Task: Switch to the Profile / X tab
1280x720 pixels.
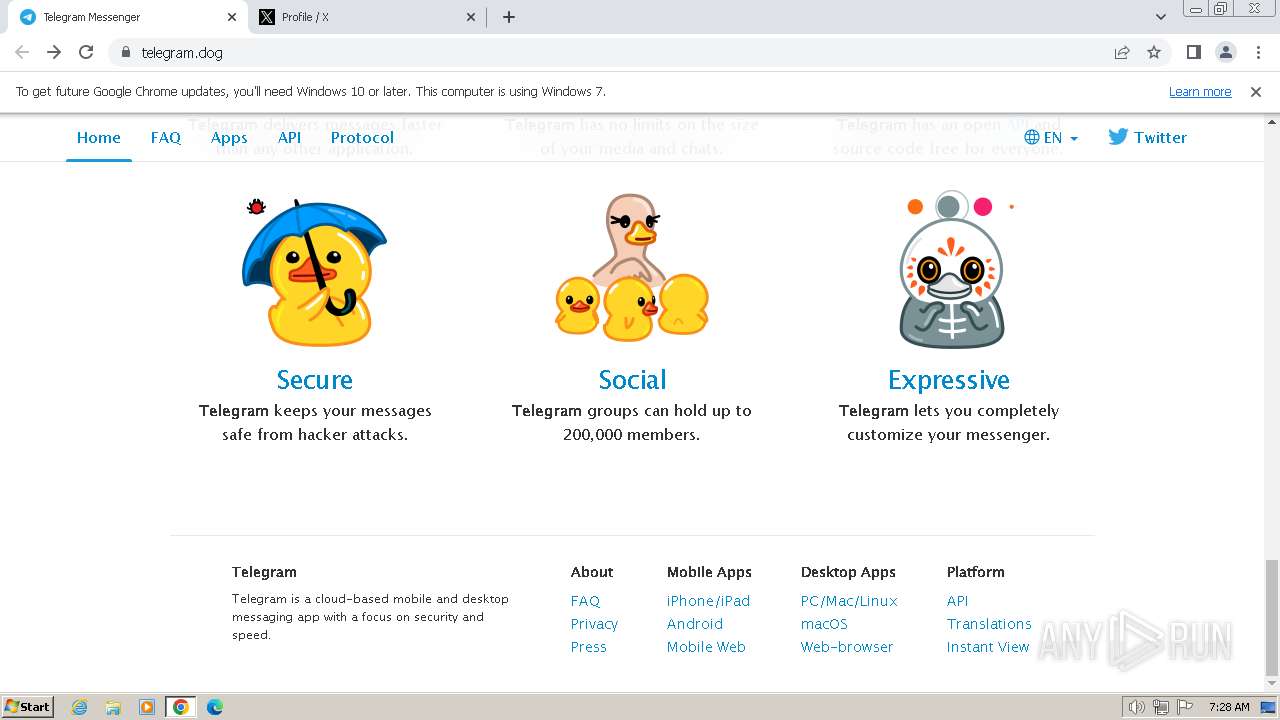Action: [x=367, y=17]
